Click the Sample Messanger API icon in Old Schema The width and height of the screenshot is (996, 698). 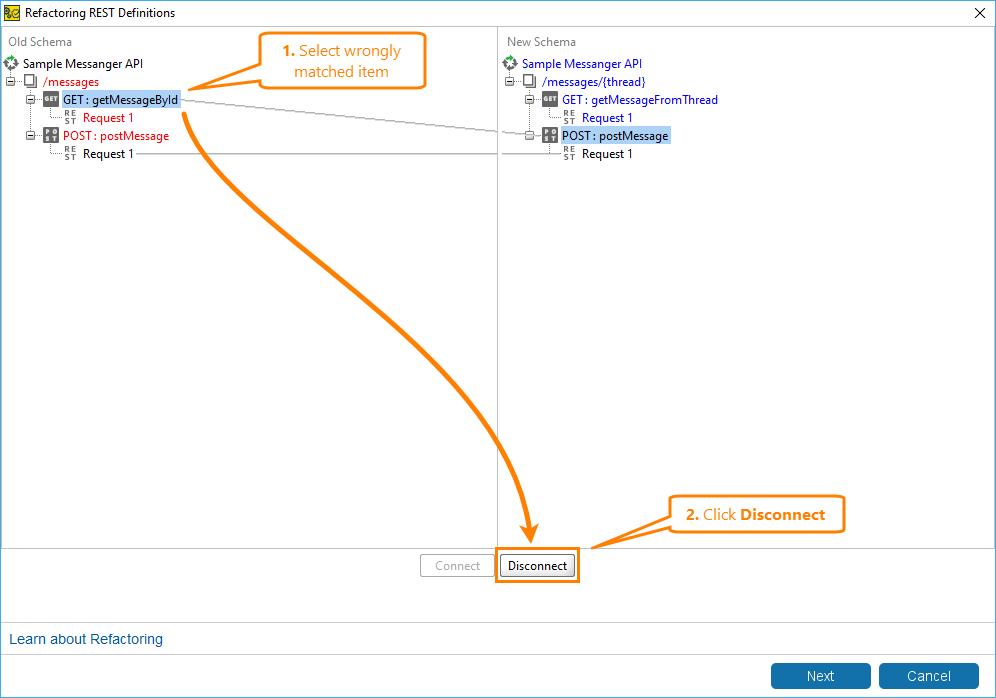tap(11, 62)
